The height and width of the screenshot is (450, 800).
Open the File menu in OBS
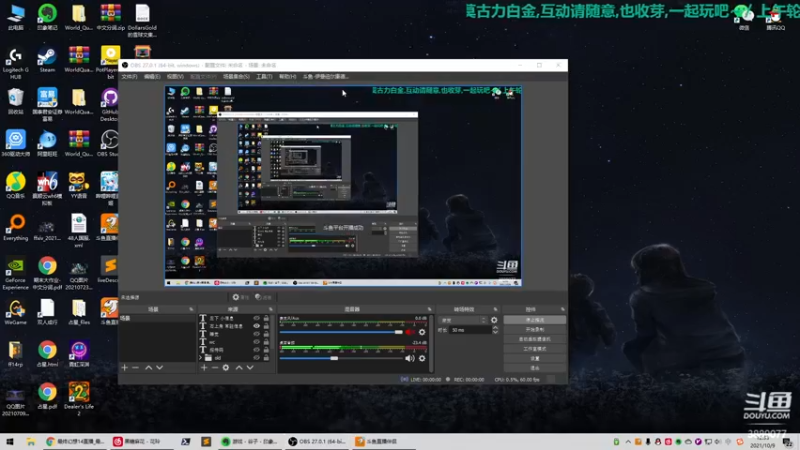pyautogui.click(x=129, y=77)
